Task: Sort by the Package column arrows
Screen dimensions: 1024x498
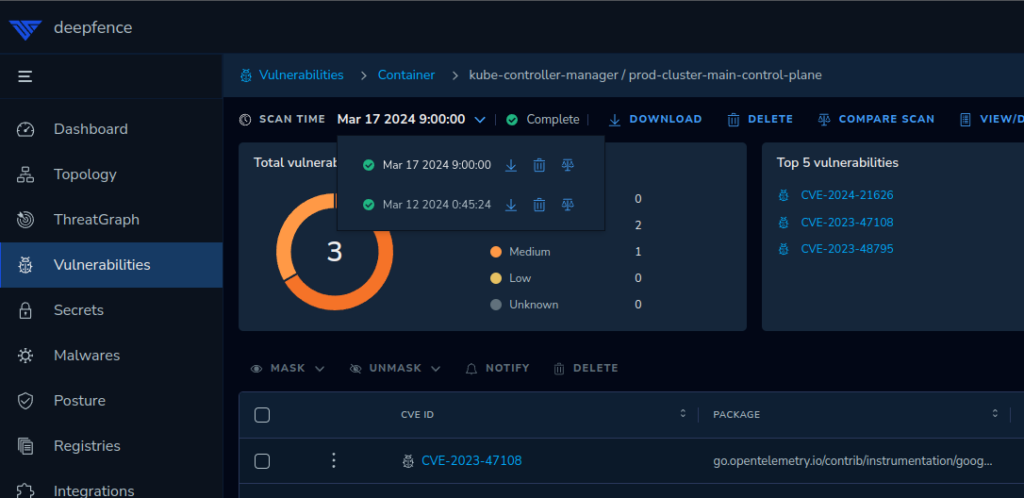Action: pos(995,414)
